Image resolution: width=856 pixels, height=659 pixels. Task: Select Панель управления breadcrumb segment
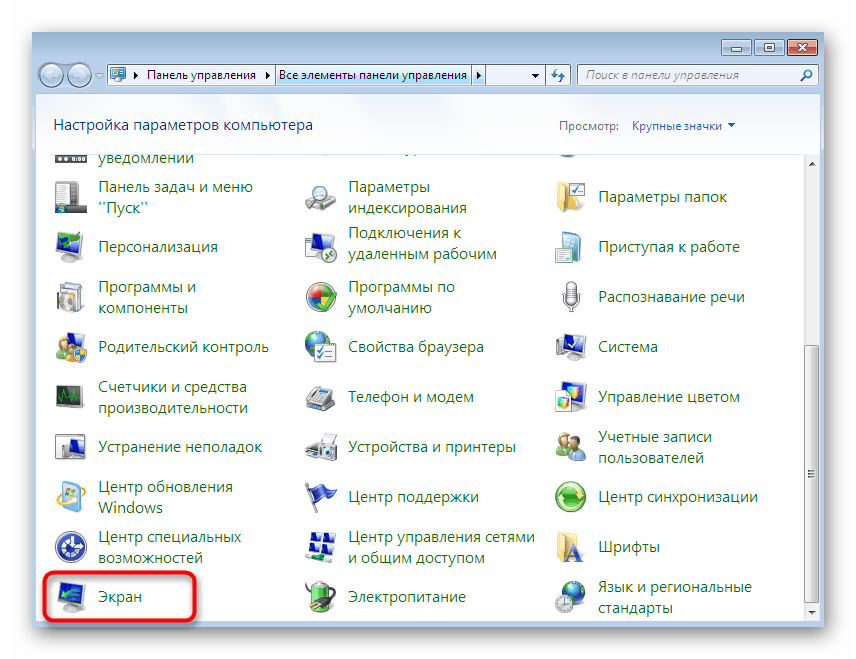click(x=201, y=75)
